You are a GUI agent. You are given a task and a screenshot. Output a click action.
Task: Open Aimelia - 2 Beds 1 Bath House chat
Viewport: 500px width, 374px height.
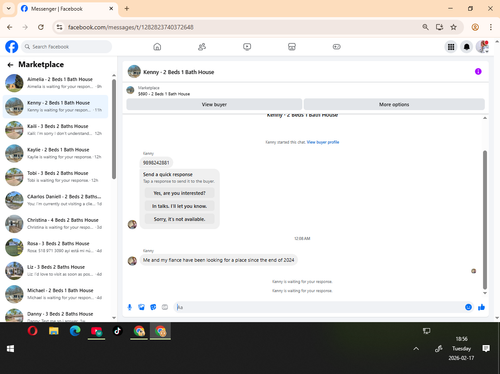55,83
